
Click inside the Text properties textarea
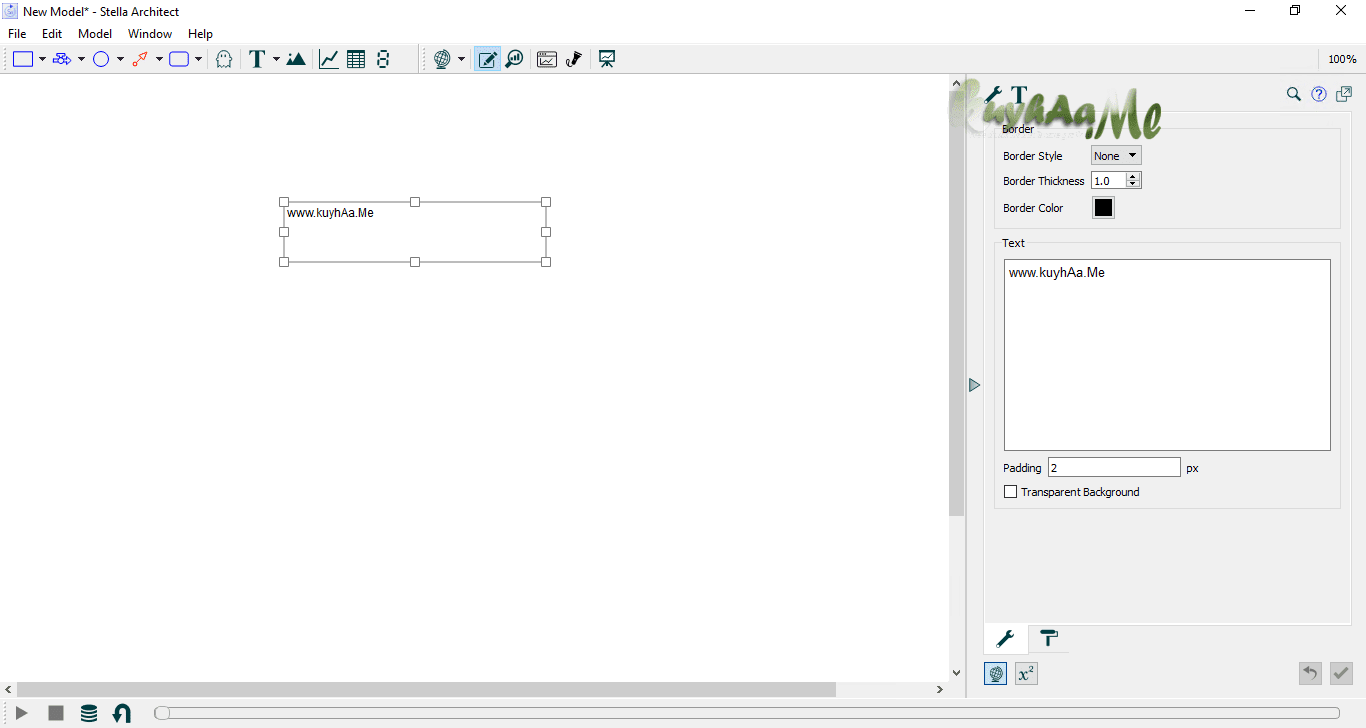1167,355
